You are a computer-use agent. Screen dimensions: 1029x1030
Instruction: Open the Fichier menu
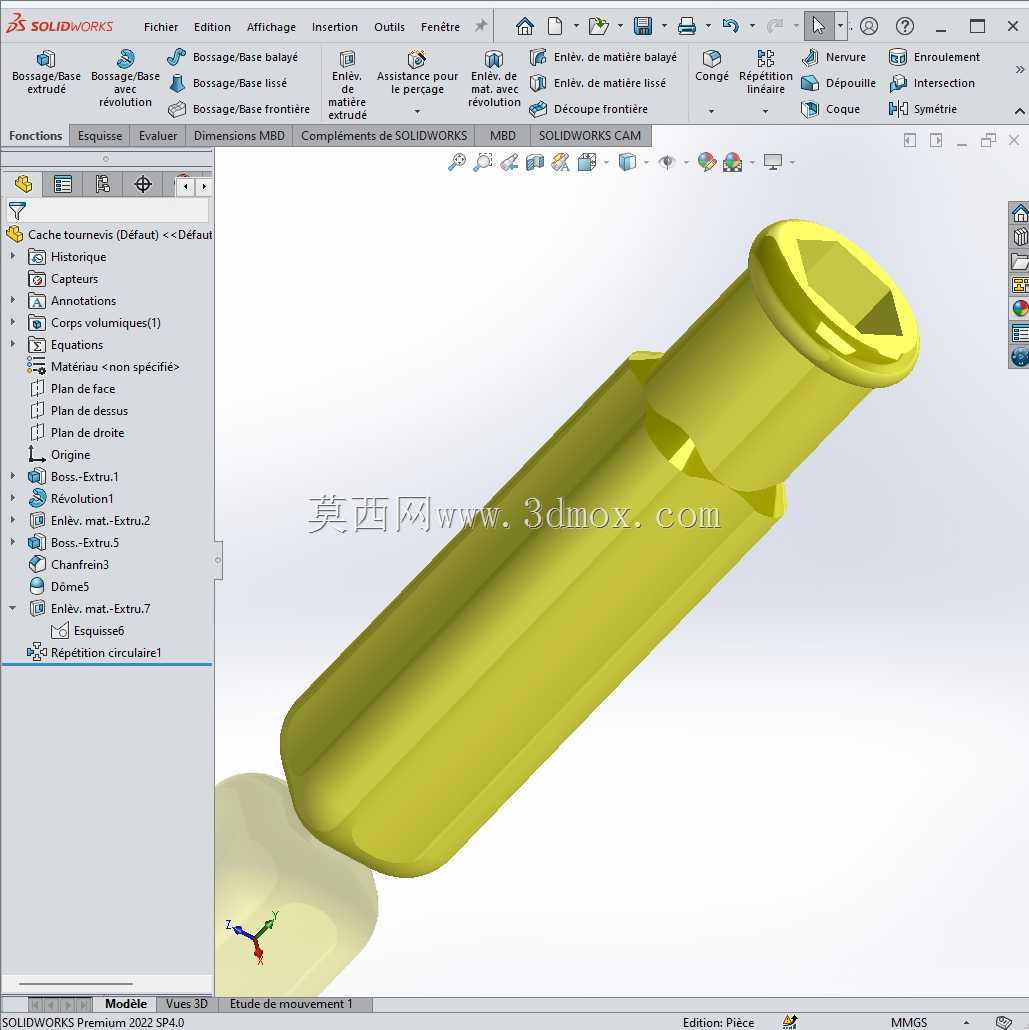point(161,27)
